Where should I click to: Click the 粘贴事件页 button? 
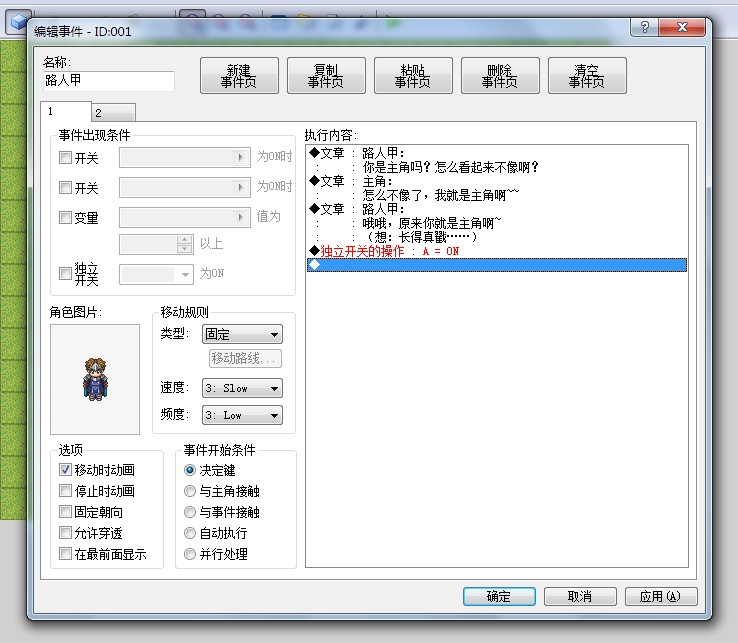pyautogui.click(x=413, y=76)
